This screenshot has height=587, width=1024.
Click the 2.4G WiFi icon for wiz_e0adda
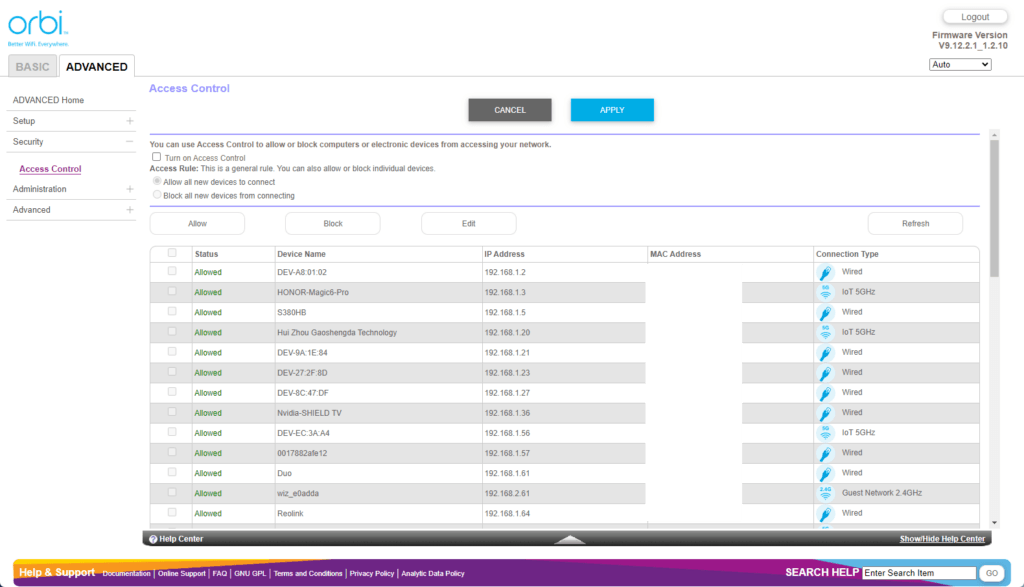click(x=825, y=493)
